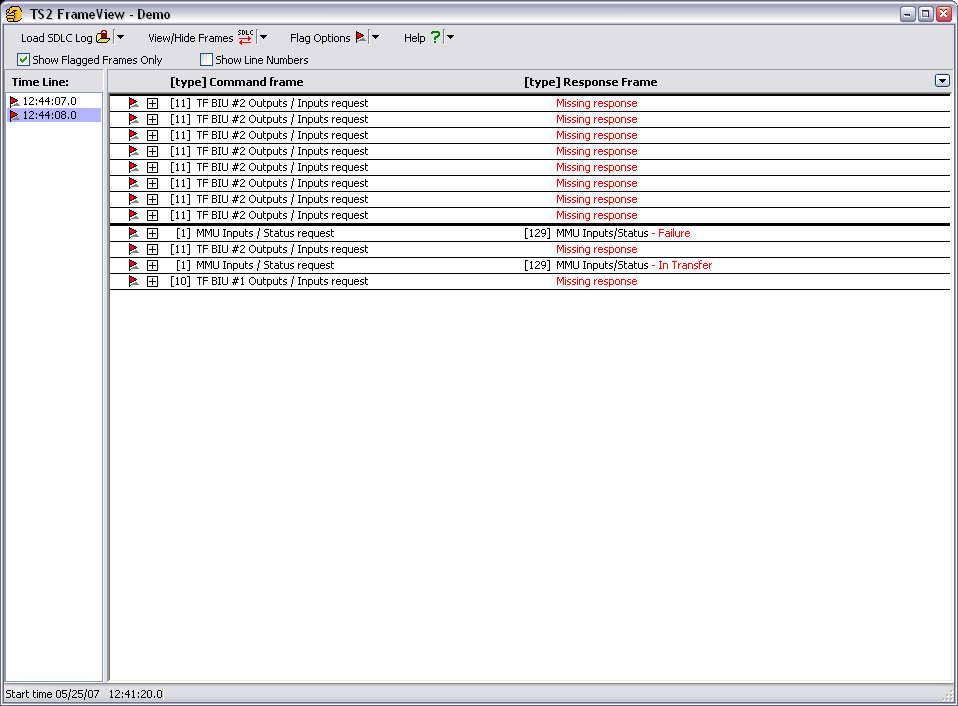Click the flag icon on the first TF BIU #2 row

(x=133, y=103)
